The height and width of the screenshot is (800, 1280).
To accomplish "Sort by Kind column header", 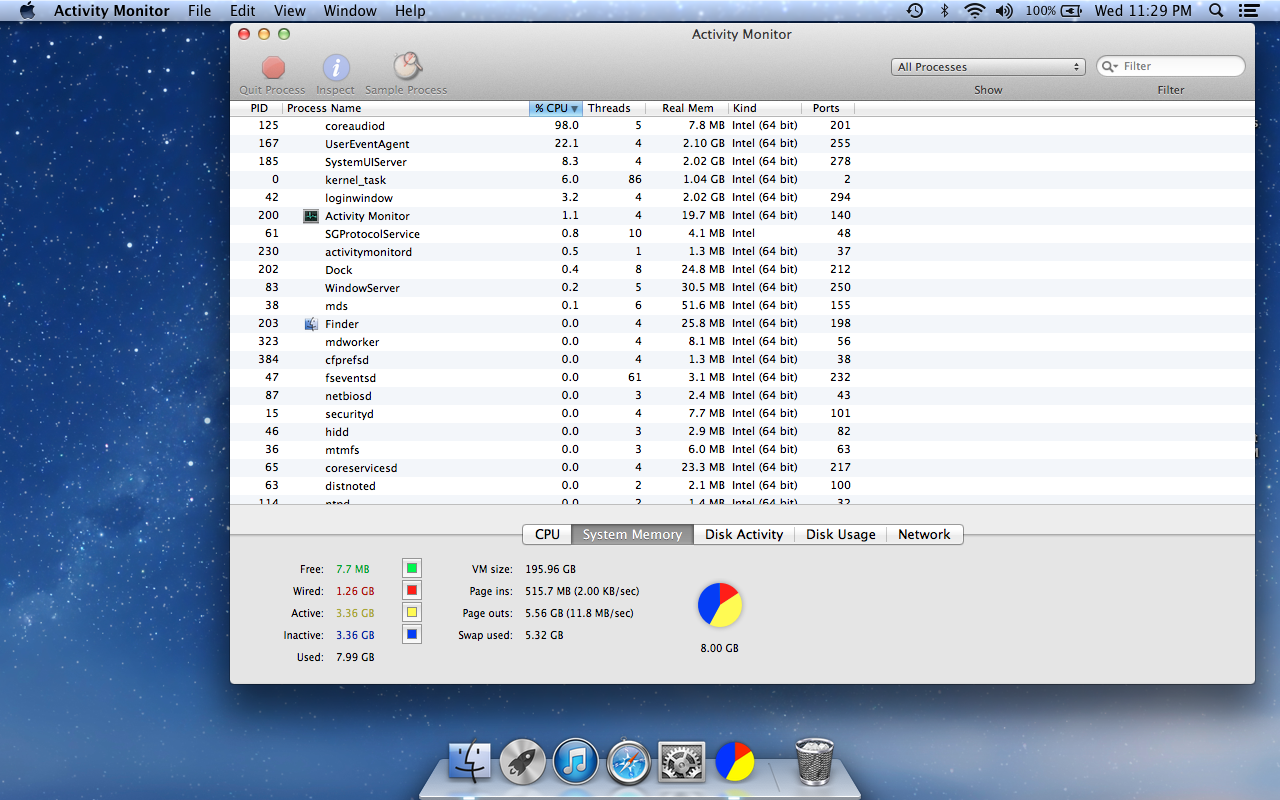I will point(765,108).
